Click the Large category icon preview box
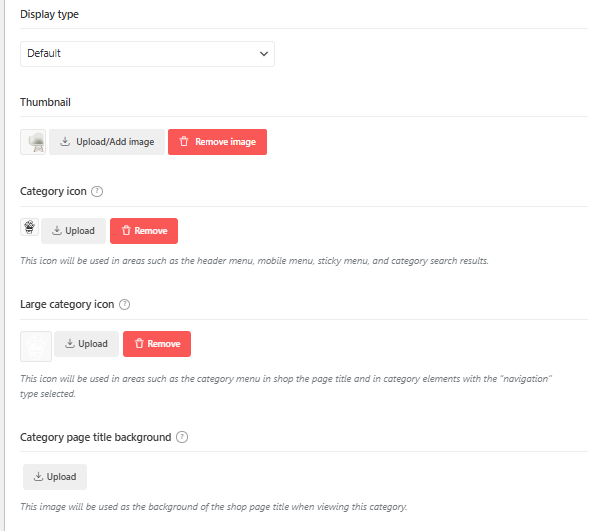This screenshot has height=531, width=603. pos(36,346)
